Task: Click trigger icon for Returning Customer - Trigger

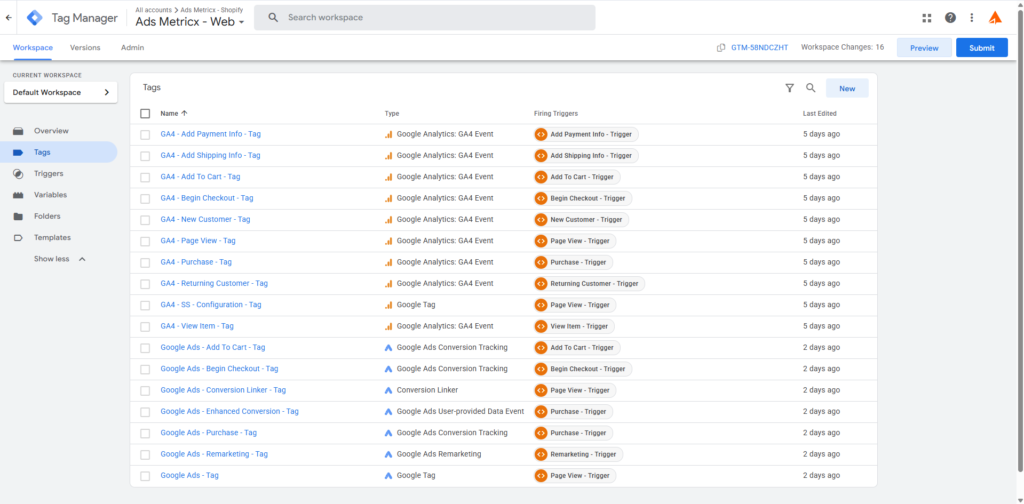Action: click(x=541, y=284)
